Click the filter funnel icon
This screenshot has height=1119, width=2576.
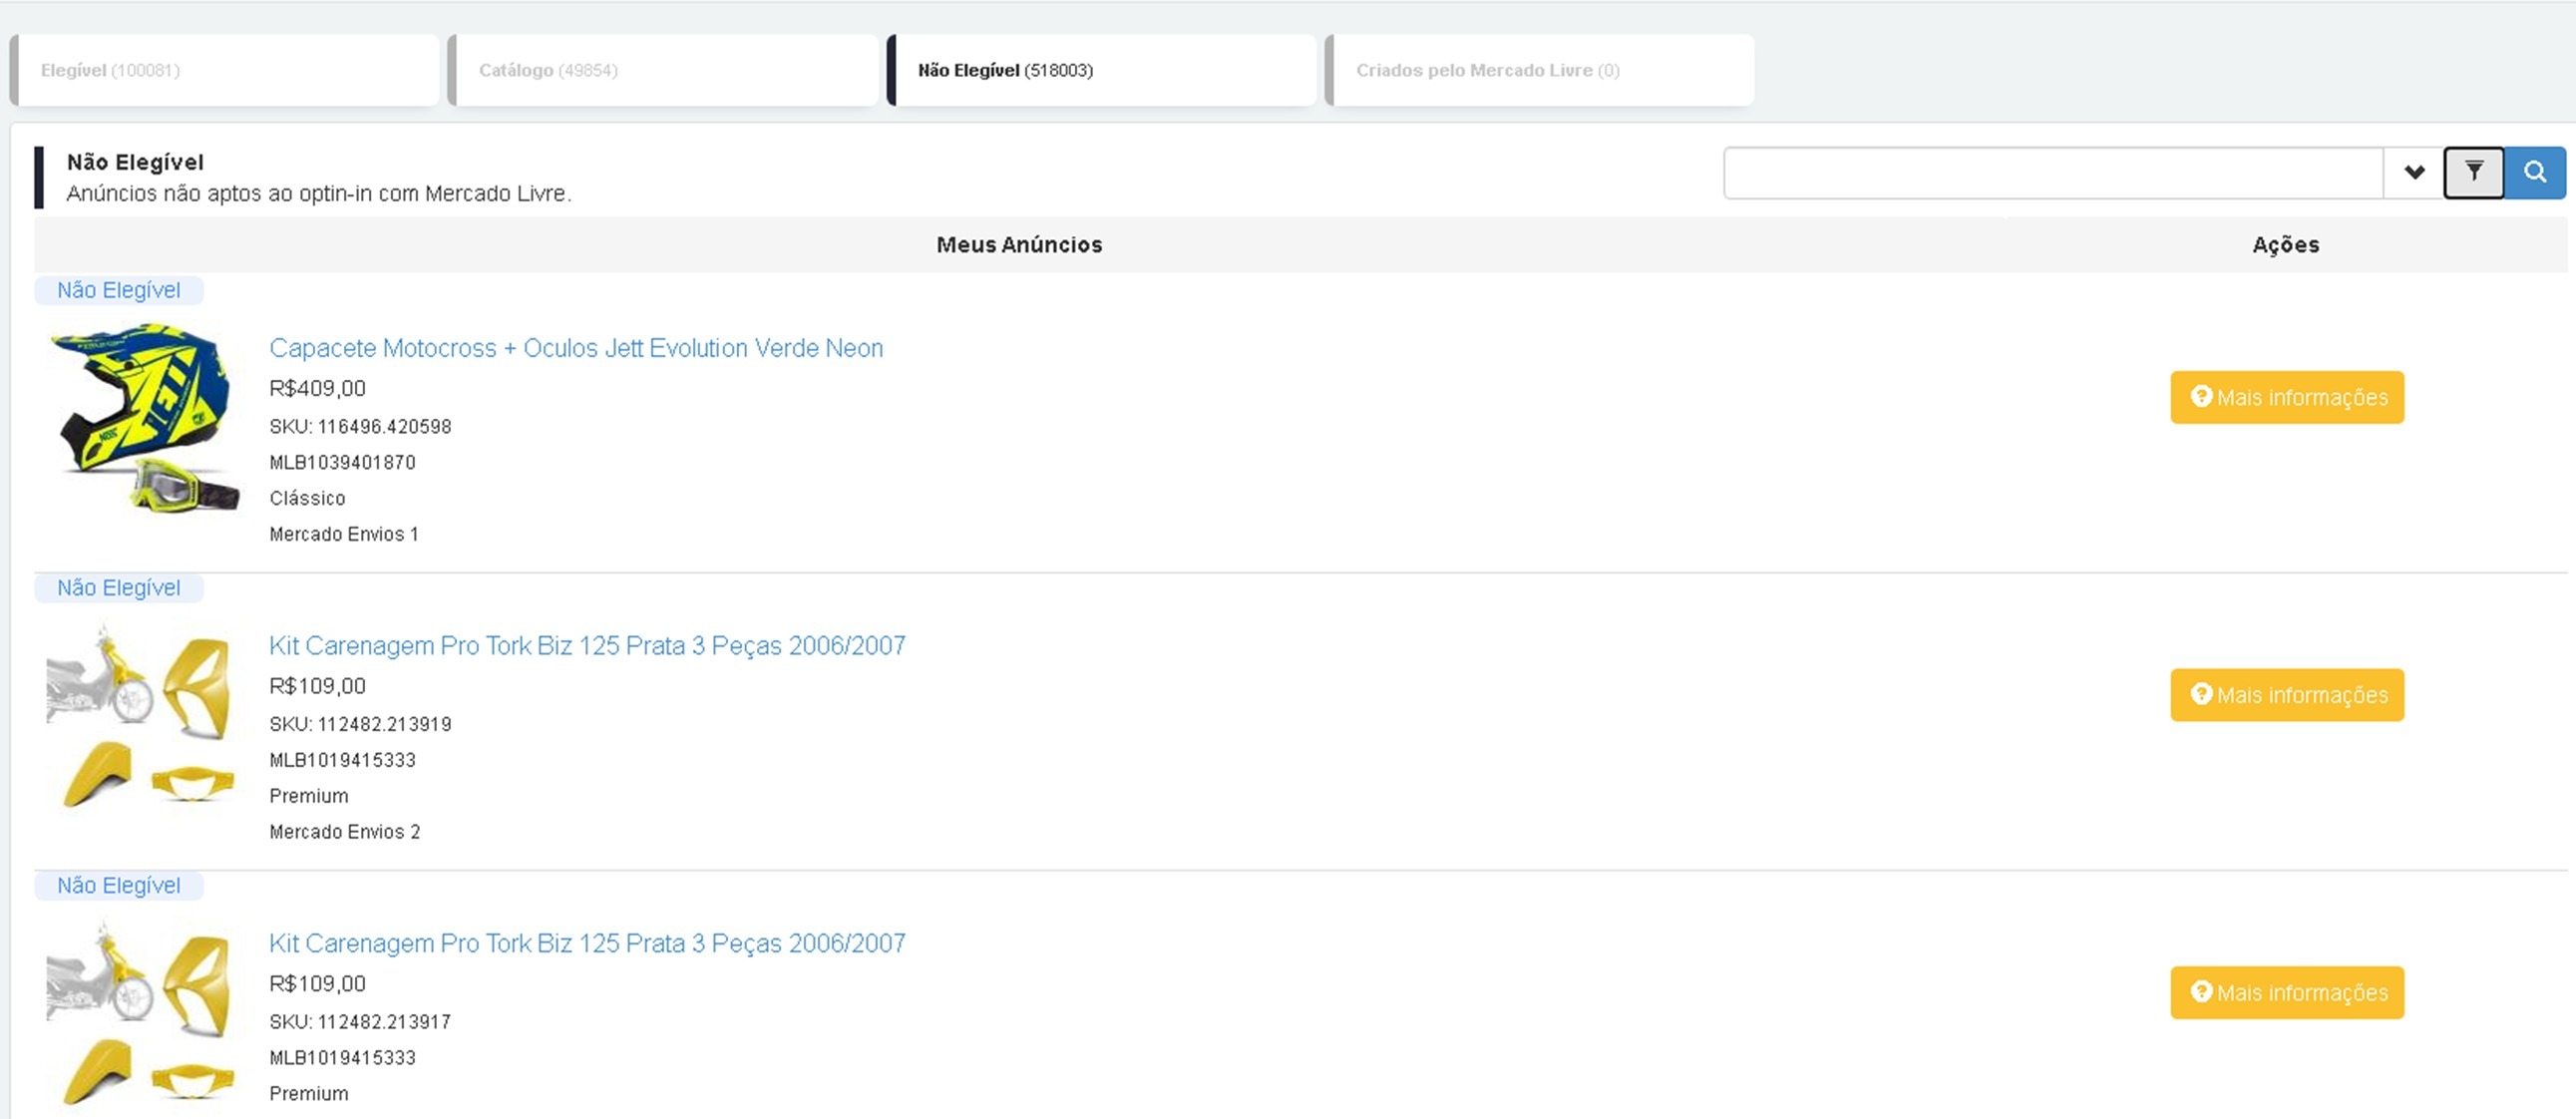[2473, 172]
